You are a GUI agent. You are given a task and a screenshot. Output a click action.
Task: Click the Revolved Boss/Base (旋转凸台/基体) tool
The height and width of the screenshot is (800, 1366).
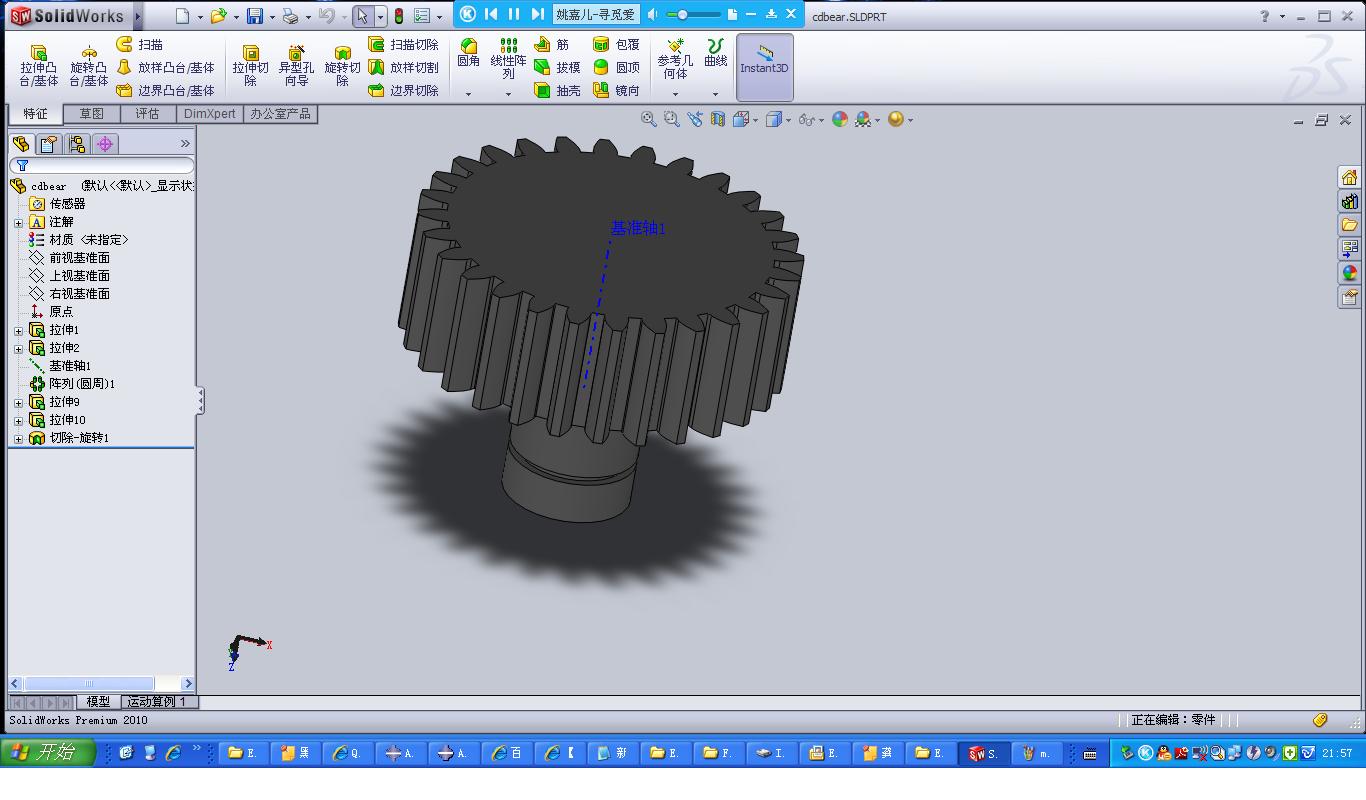click(88, 66)
